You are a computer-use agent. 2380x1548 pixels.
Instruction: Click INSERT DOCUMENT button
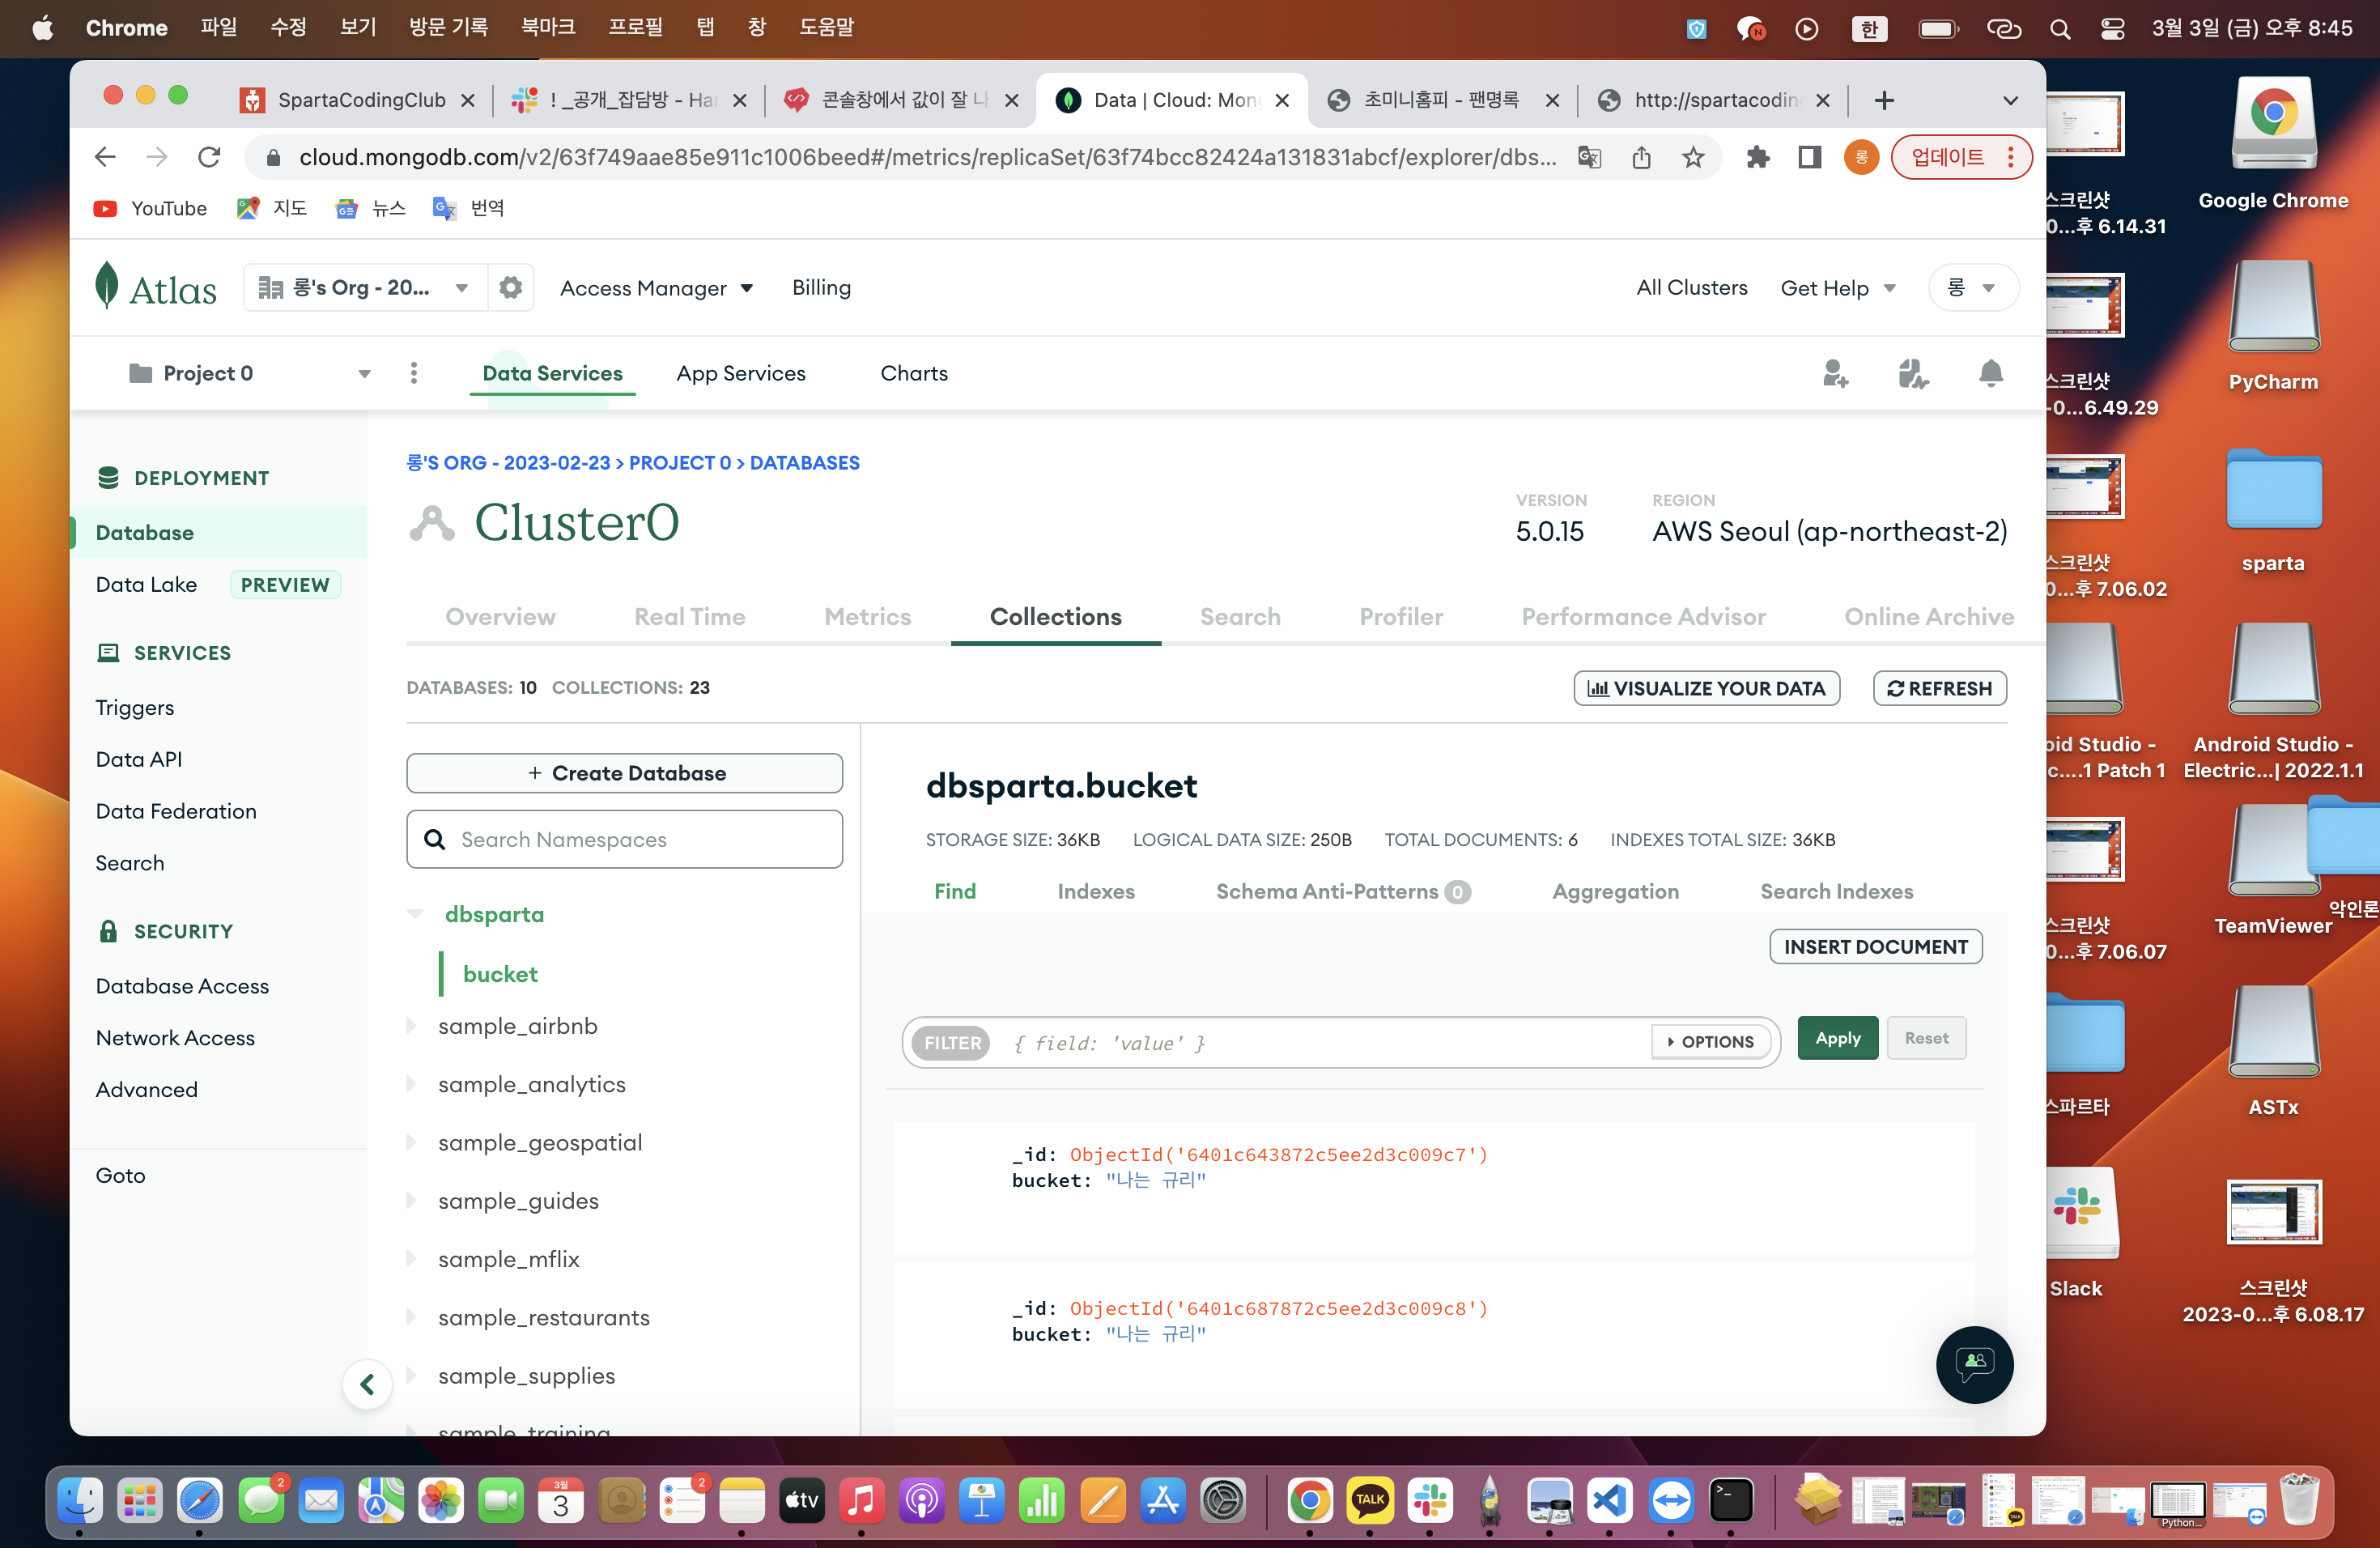1875,947
